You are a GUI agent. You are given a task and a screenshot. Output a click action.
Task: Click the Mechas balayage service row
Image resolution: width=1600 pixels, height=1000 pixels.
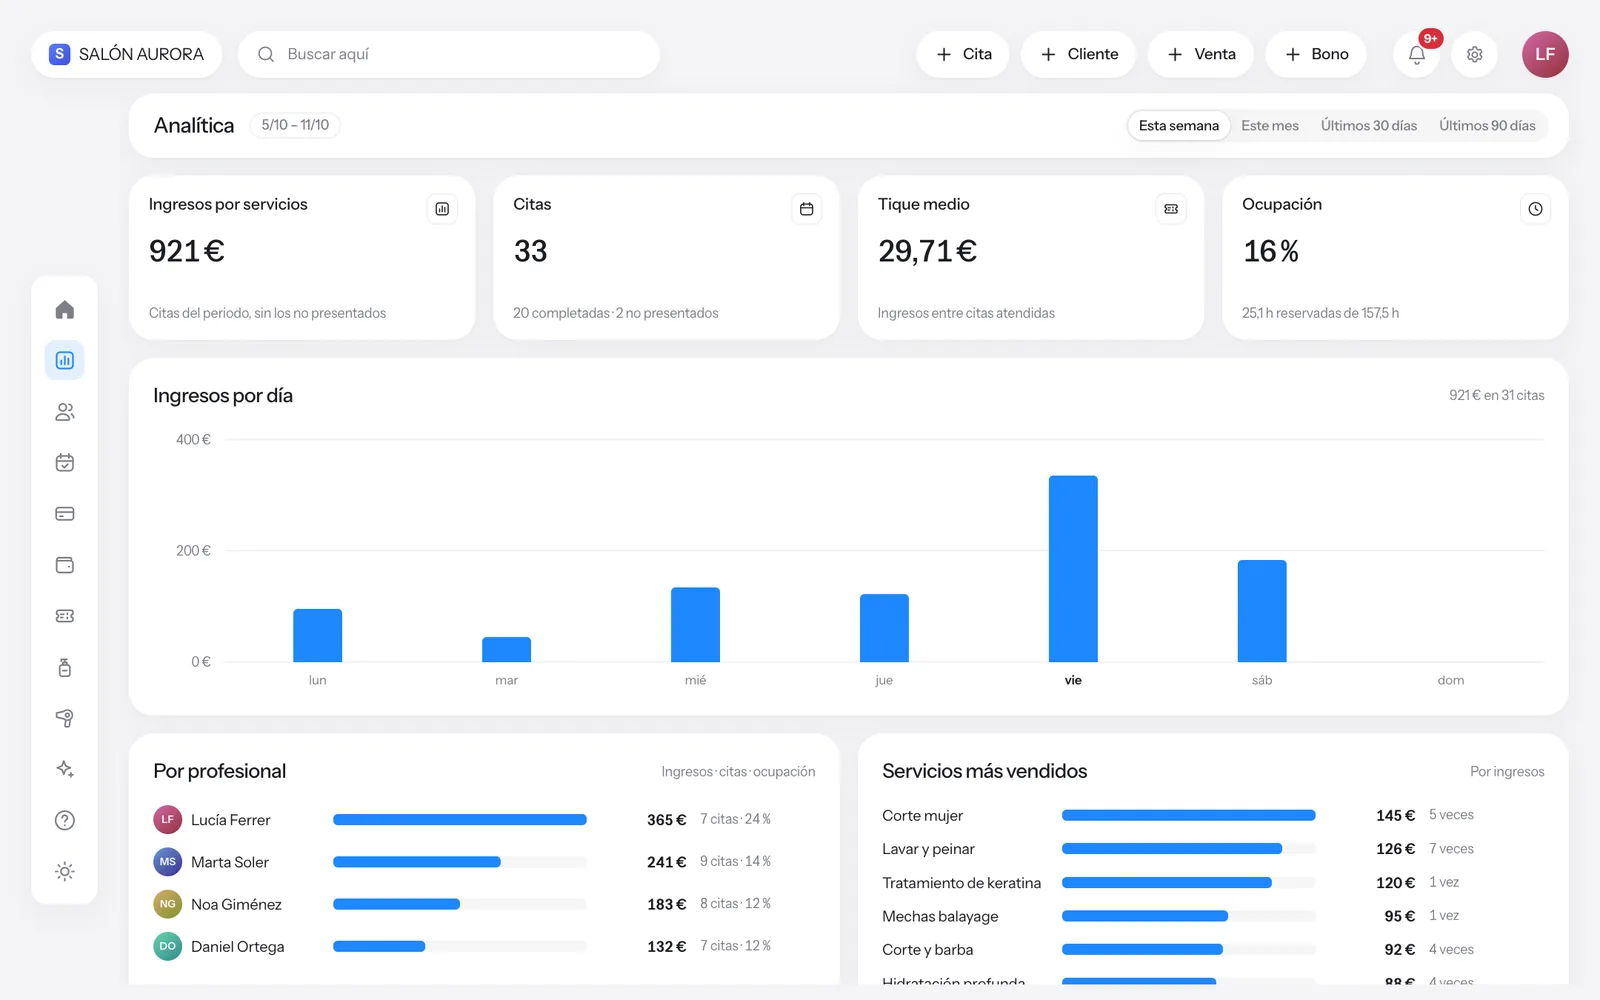(x=1213, y=916)
